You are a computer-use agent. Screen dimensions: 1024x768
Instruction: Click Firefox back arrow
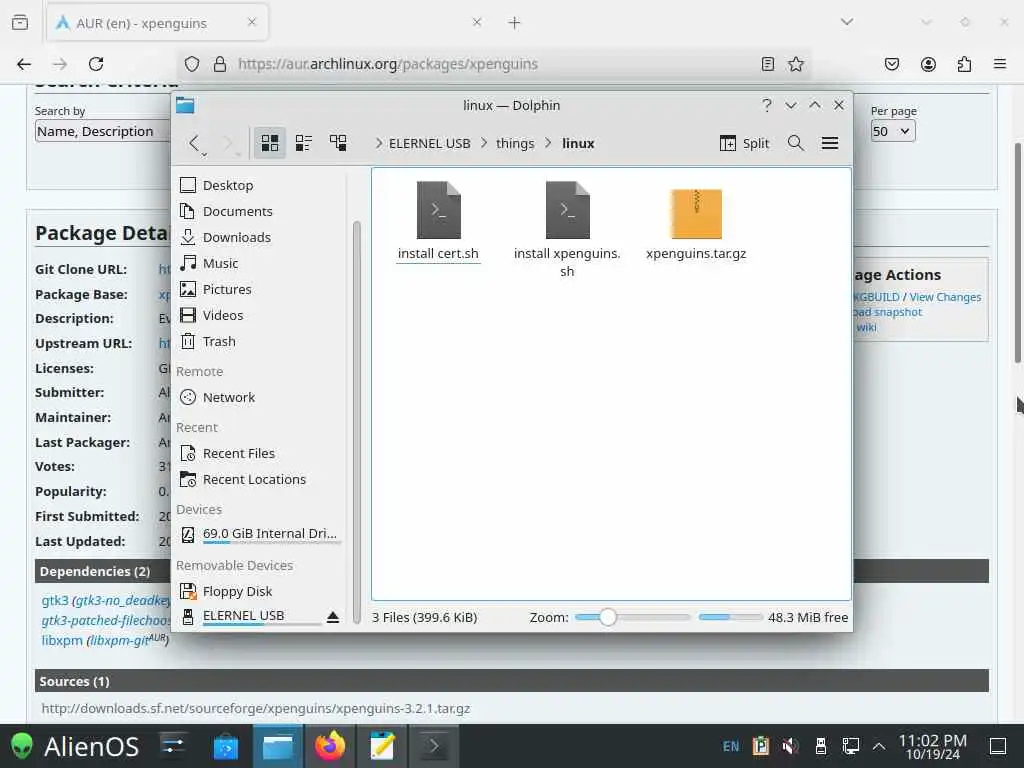click(x=24, y=64)
